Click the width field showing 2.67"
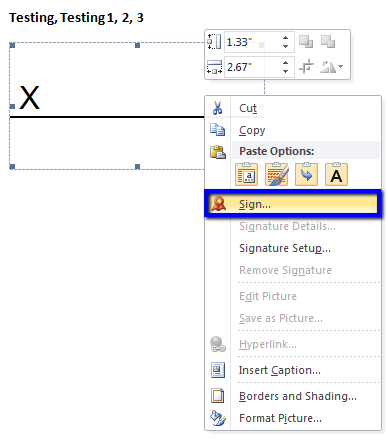Screen dimensions: 388x440 click(253, 67)
